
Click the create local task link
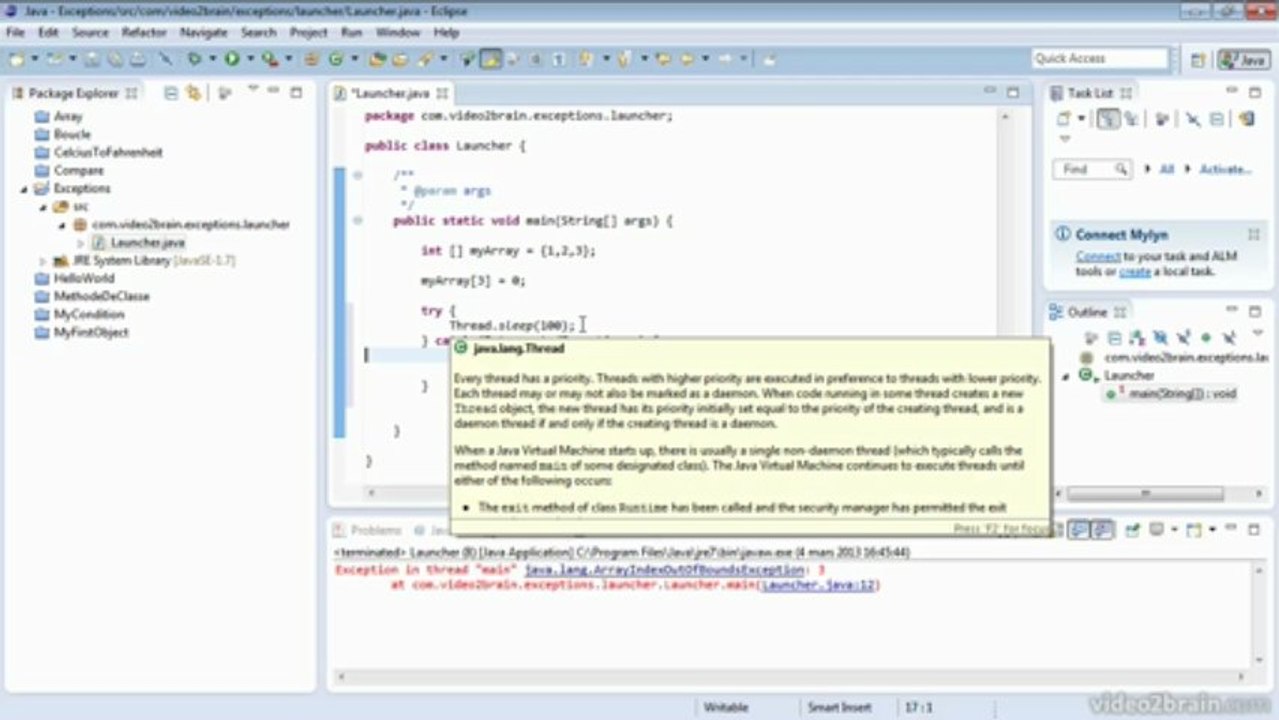(1134, 271)
